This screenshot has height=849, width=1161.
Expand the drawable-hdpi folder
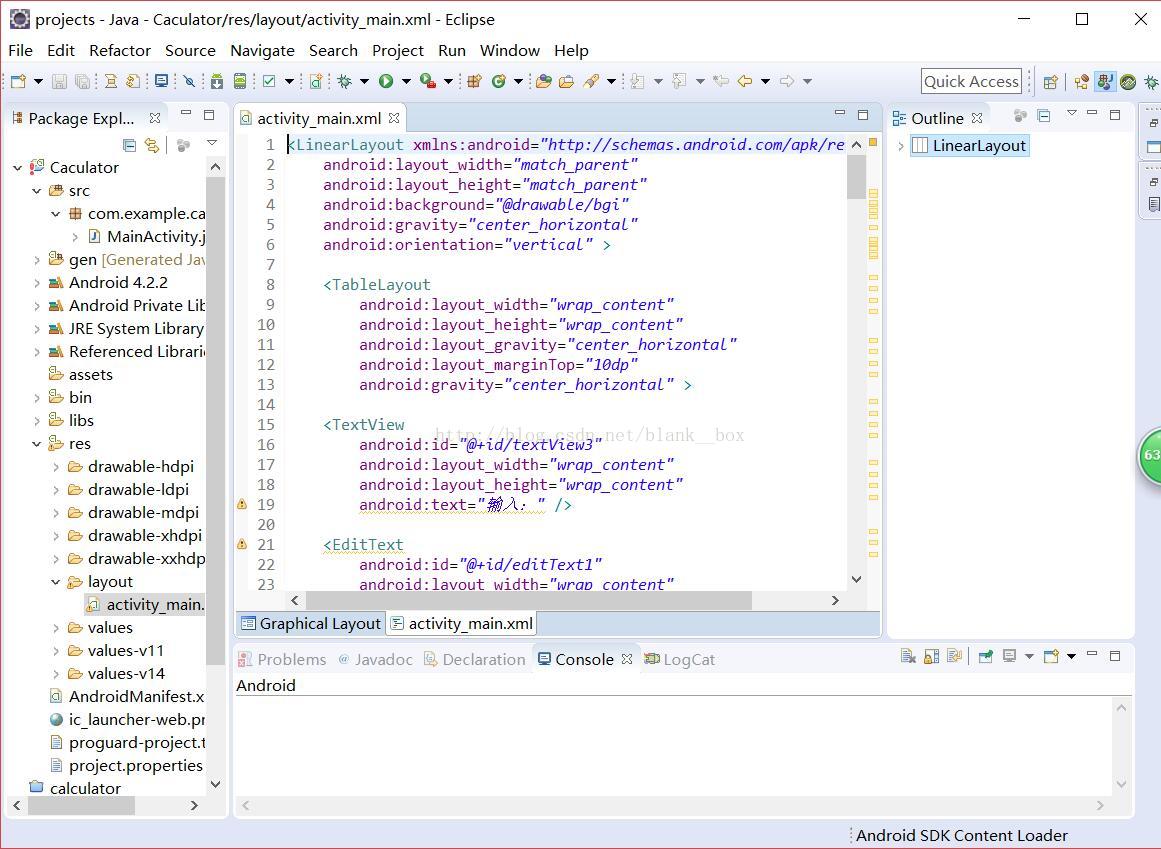click(x=56, y=467)
